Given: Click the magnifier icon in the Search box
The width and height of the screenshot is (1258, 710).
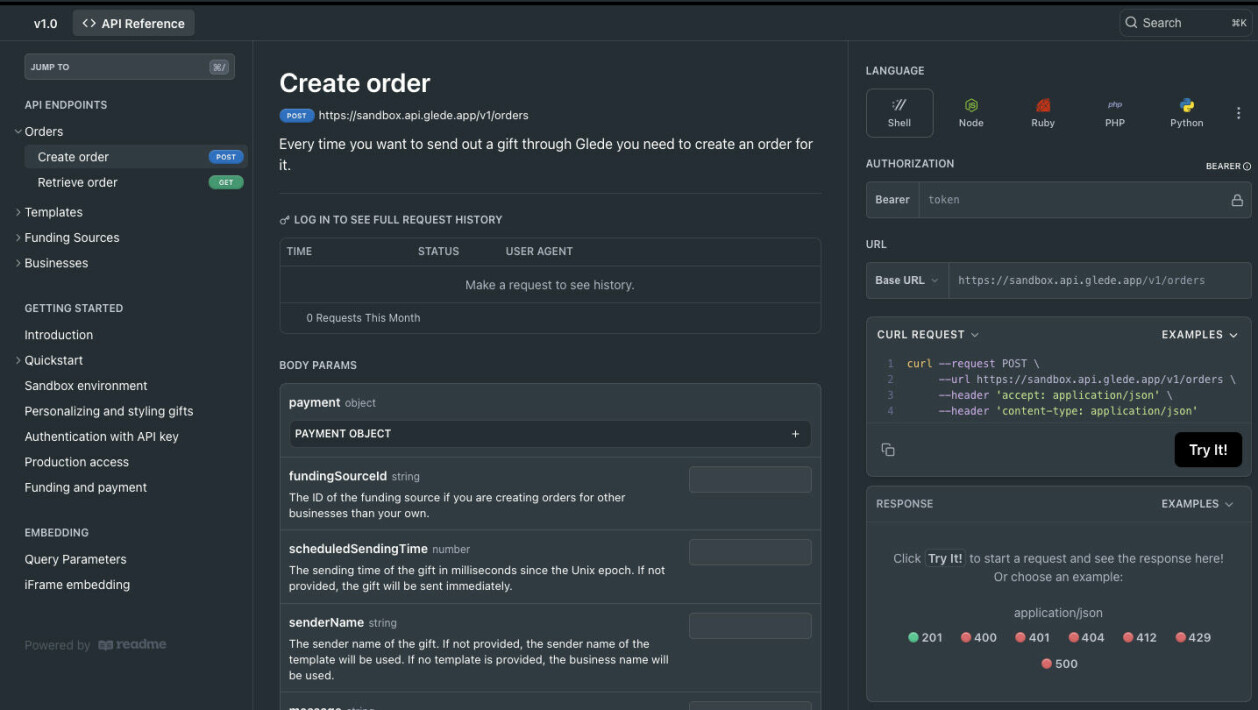Looking at the screenshot, I should (x=1131, y=23).
